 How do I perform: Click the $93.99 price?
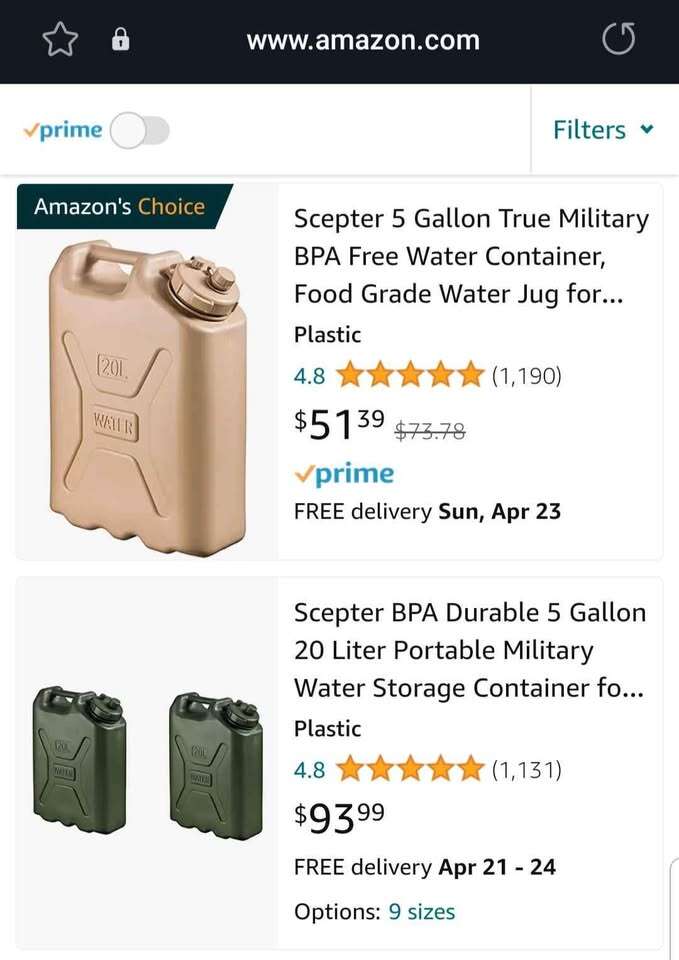(340, 818)
